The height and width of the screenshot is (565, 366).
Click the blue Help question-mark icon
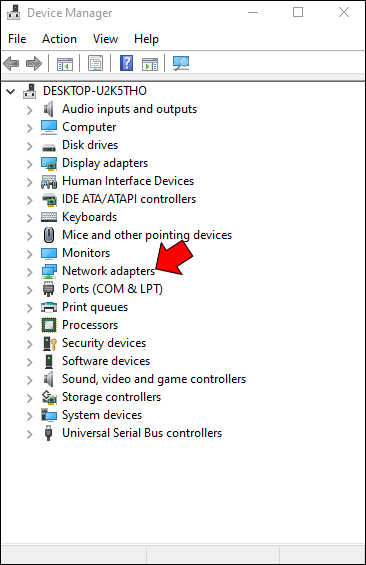(x=126, y=63)
